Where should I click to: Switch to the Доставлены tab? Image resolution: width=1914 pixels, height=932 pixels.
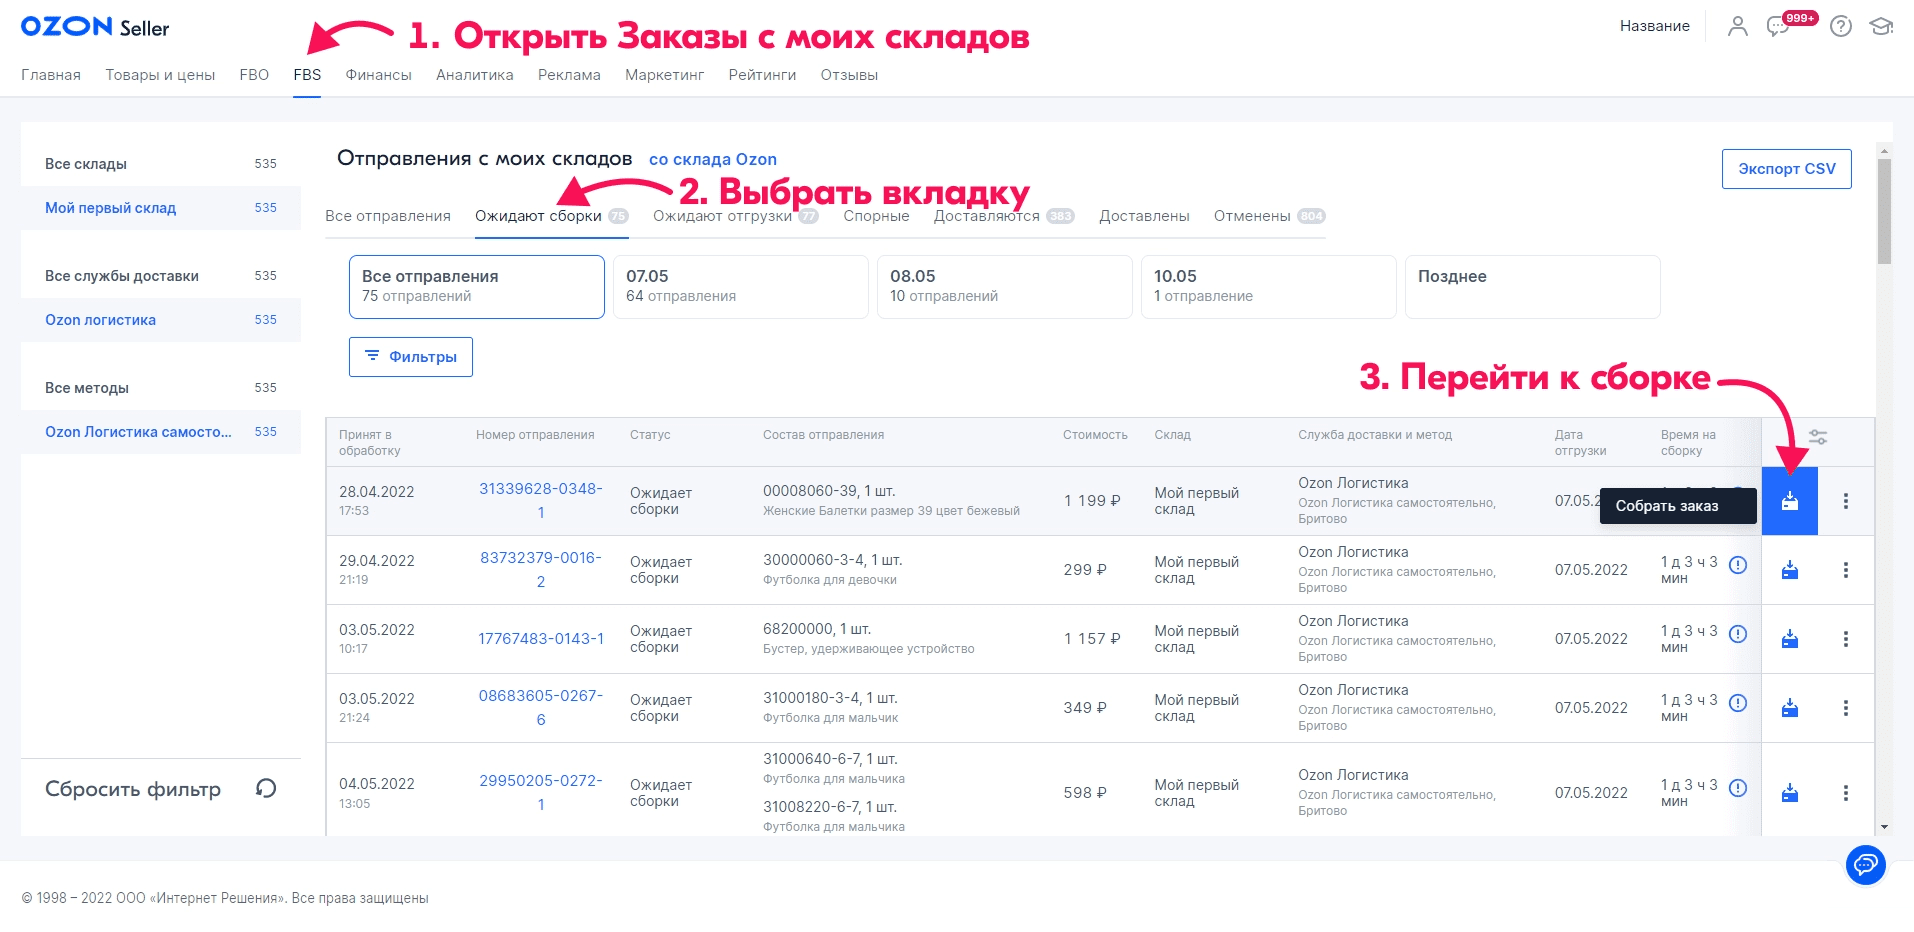click(1143, 215)
